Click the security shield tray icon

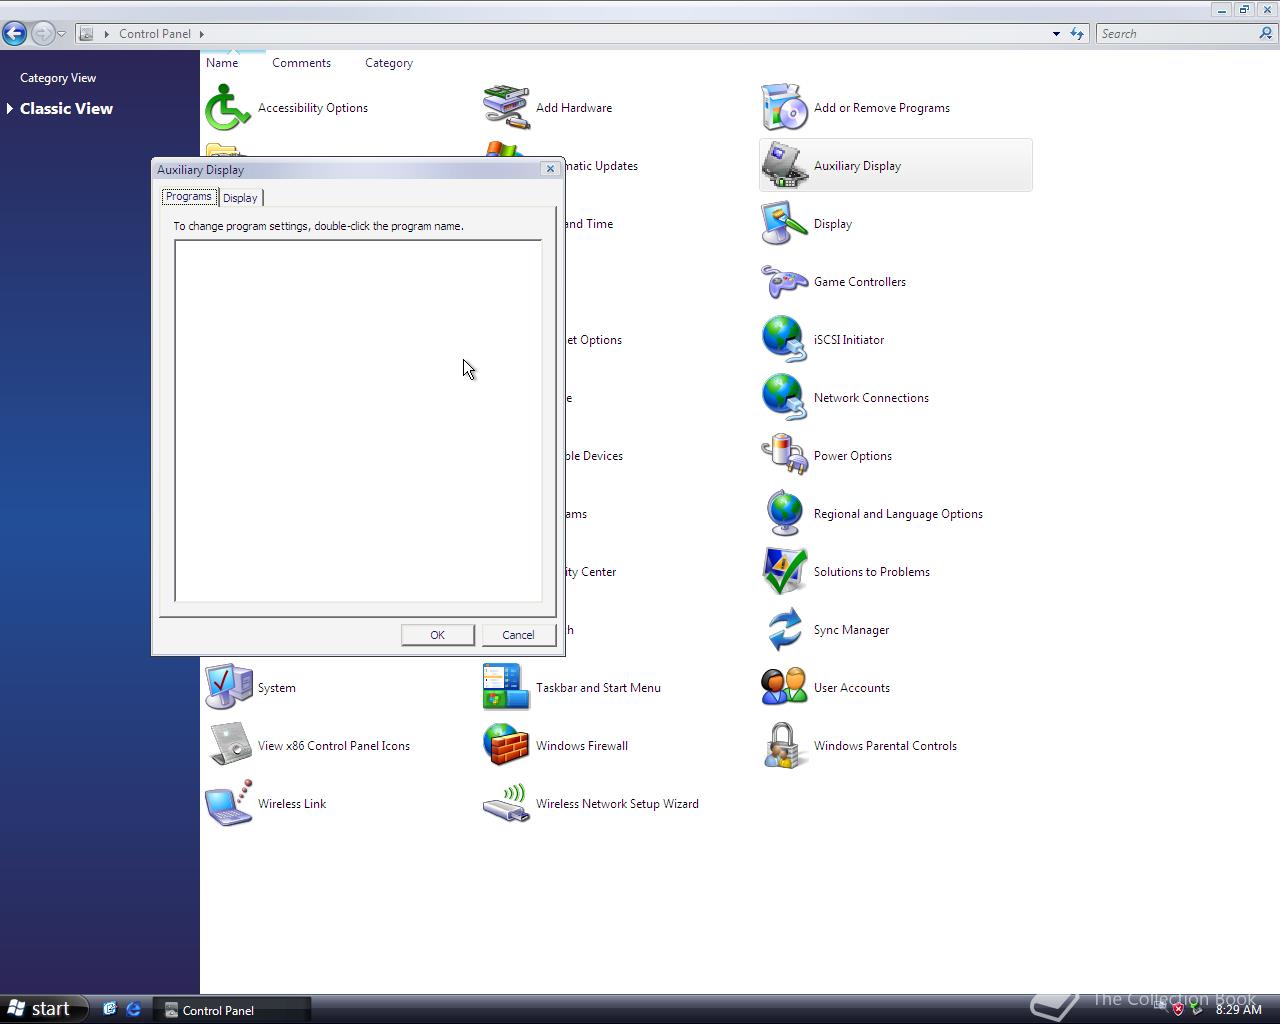(x=1178, y=1009)
